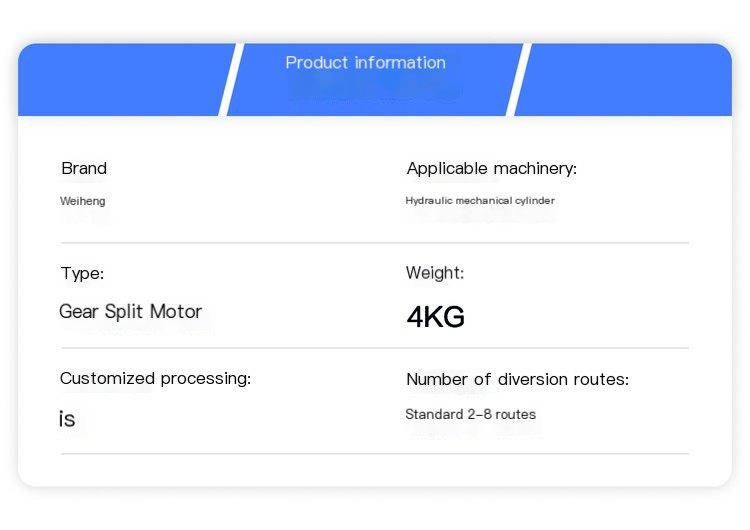Click the Gear Split Motor value

(x=131, y=311)
